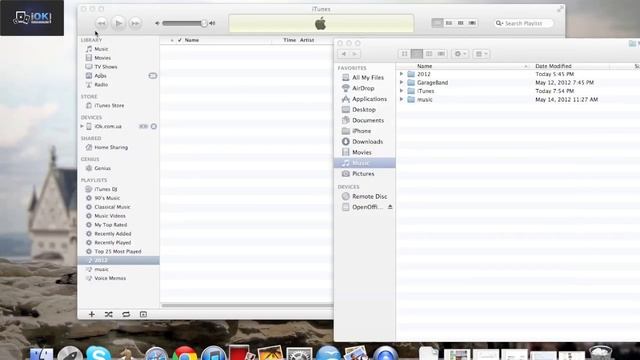This screenshot has height=360, width=640.
Task: Click the iTunes next track button
Action: 135,23
